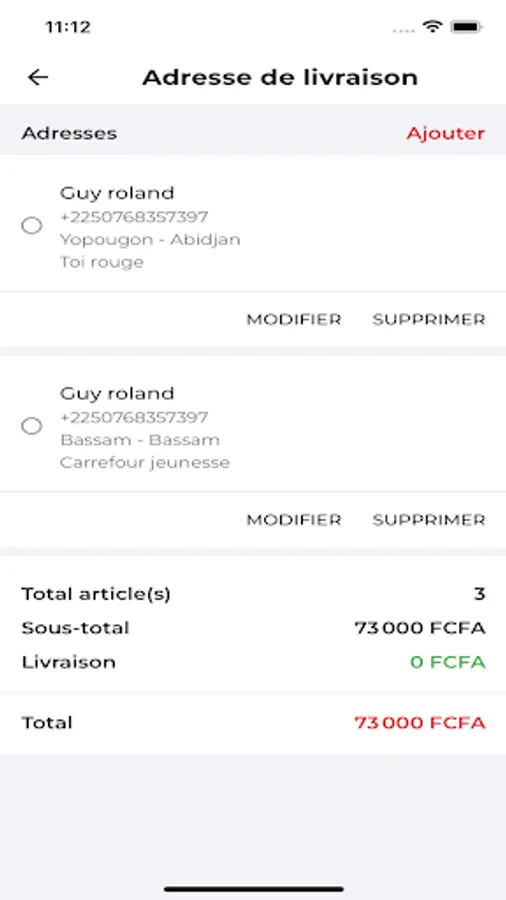Tap the home indicator bar at bottom

pos(253,890)
